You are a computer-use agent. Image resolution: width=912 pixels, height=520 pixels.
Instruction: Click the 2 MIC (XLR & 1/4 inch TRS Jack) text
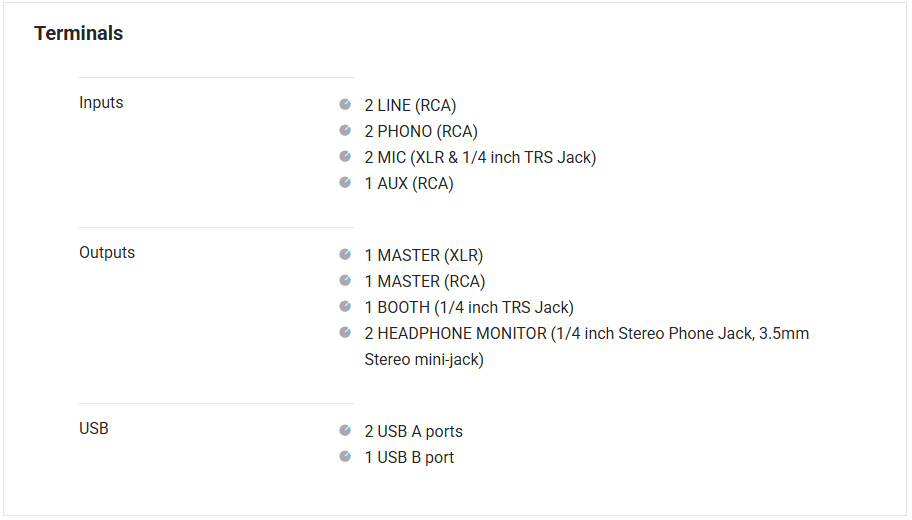pos(480,157)
